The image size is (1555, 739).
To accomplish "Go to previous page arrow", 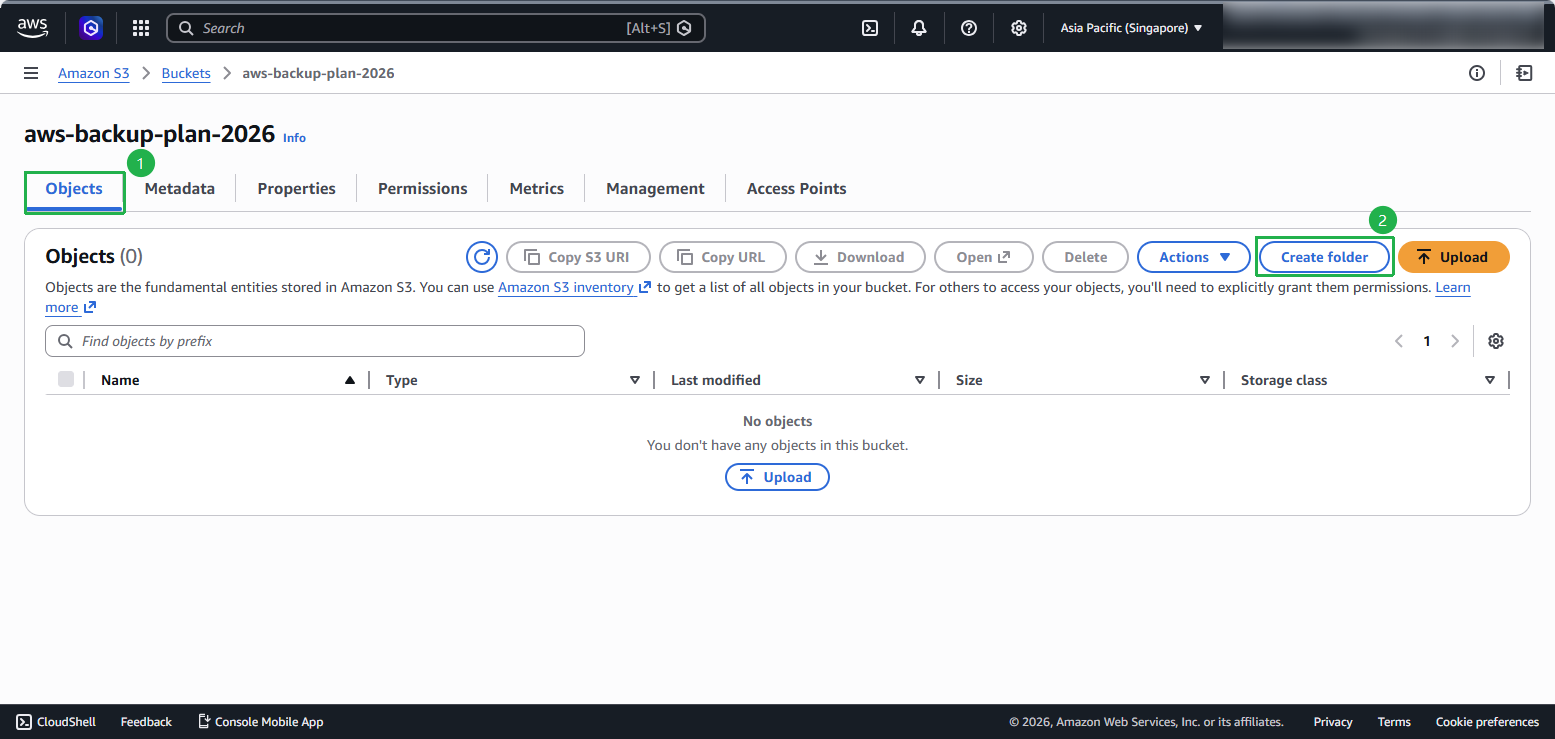I will click(x=1399, y=341).
